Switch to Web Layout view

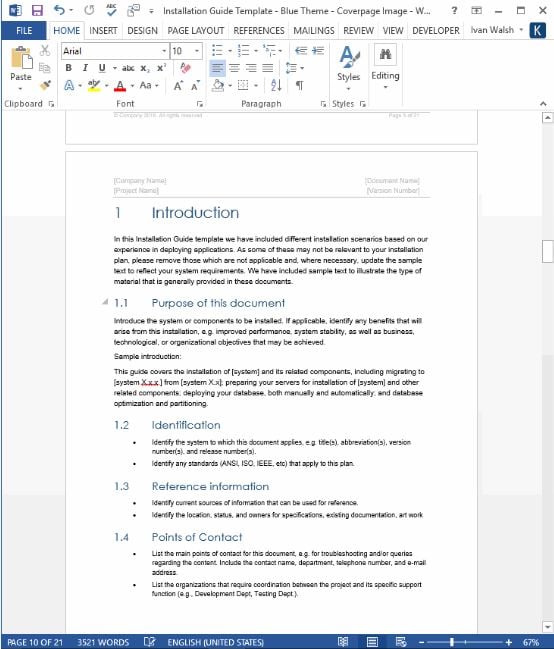pyautogui.click(x=400, y=642)
